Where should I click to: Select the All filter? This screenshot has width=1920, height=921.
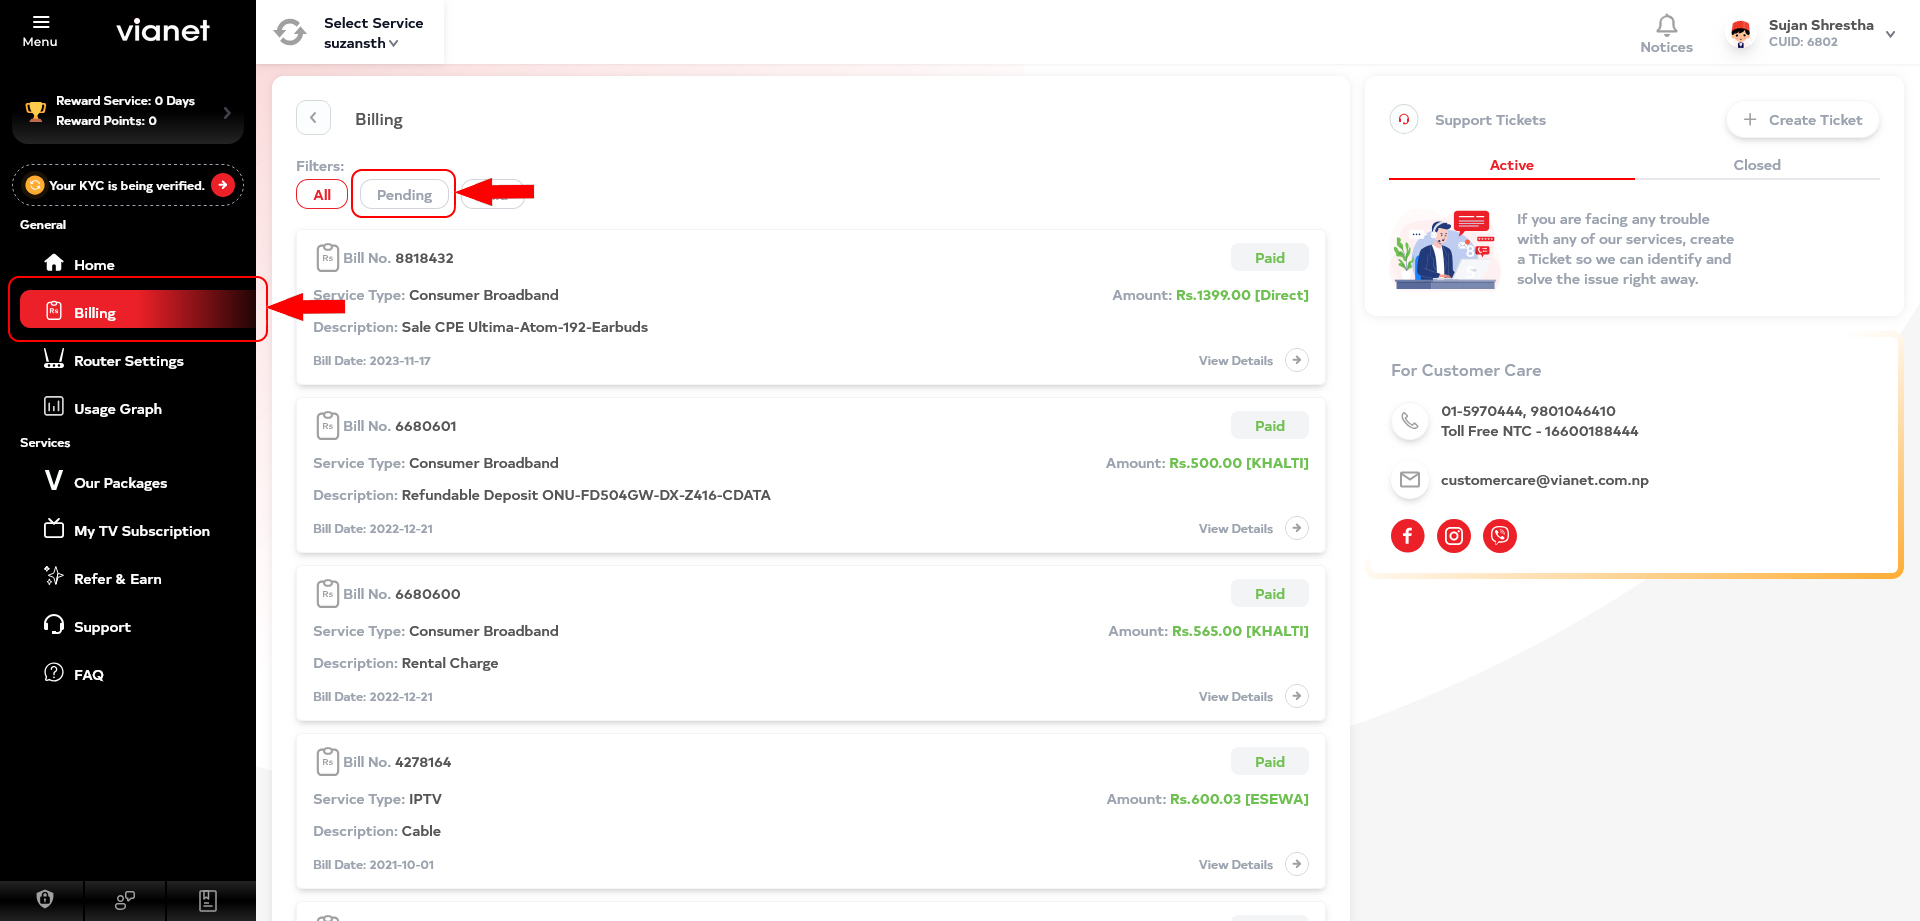(322, 194)
